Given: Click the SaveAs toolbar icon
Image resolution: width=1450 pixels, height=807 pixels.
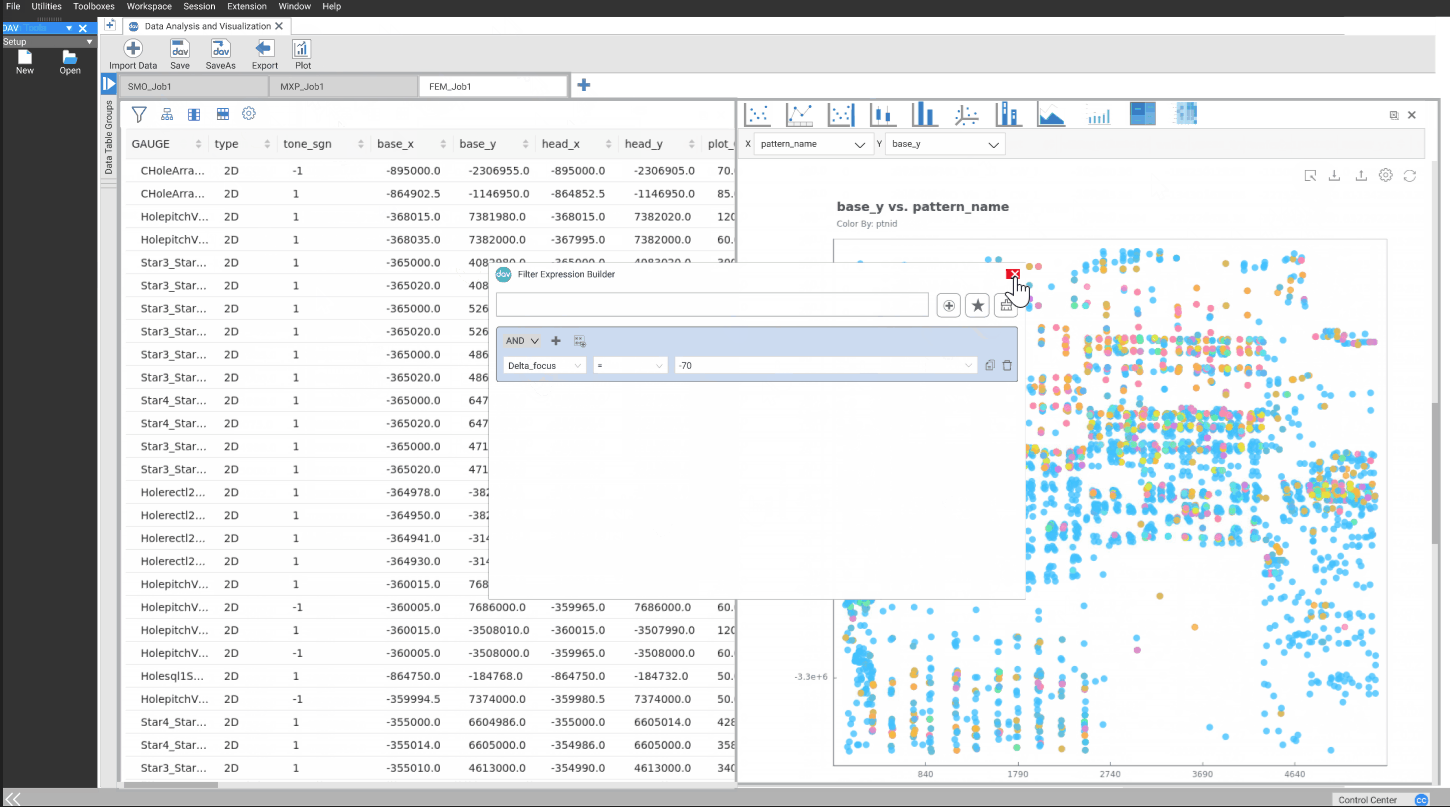Looking at the screenshot, I should [221, 48].
